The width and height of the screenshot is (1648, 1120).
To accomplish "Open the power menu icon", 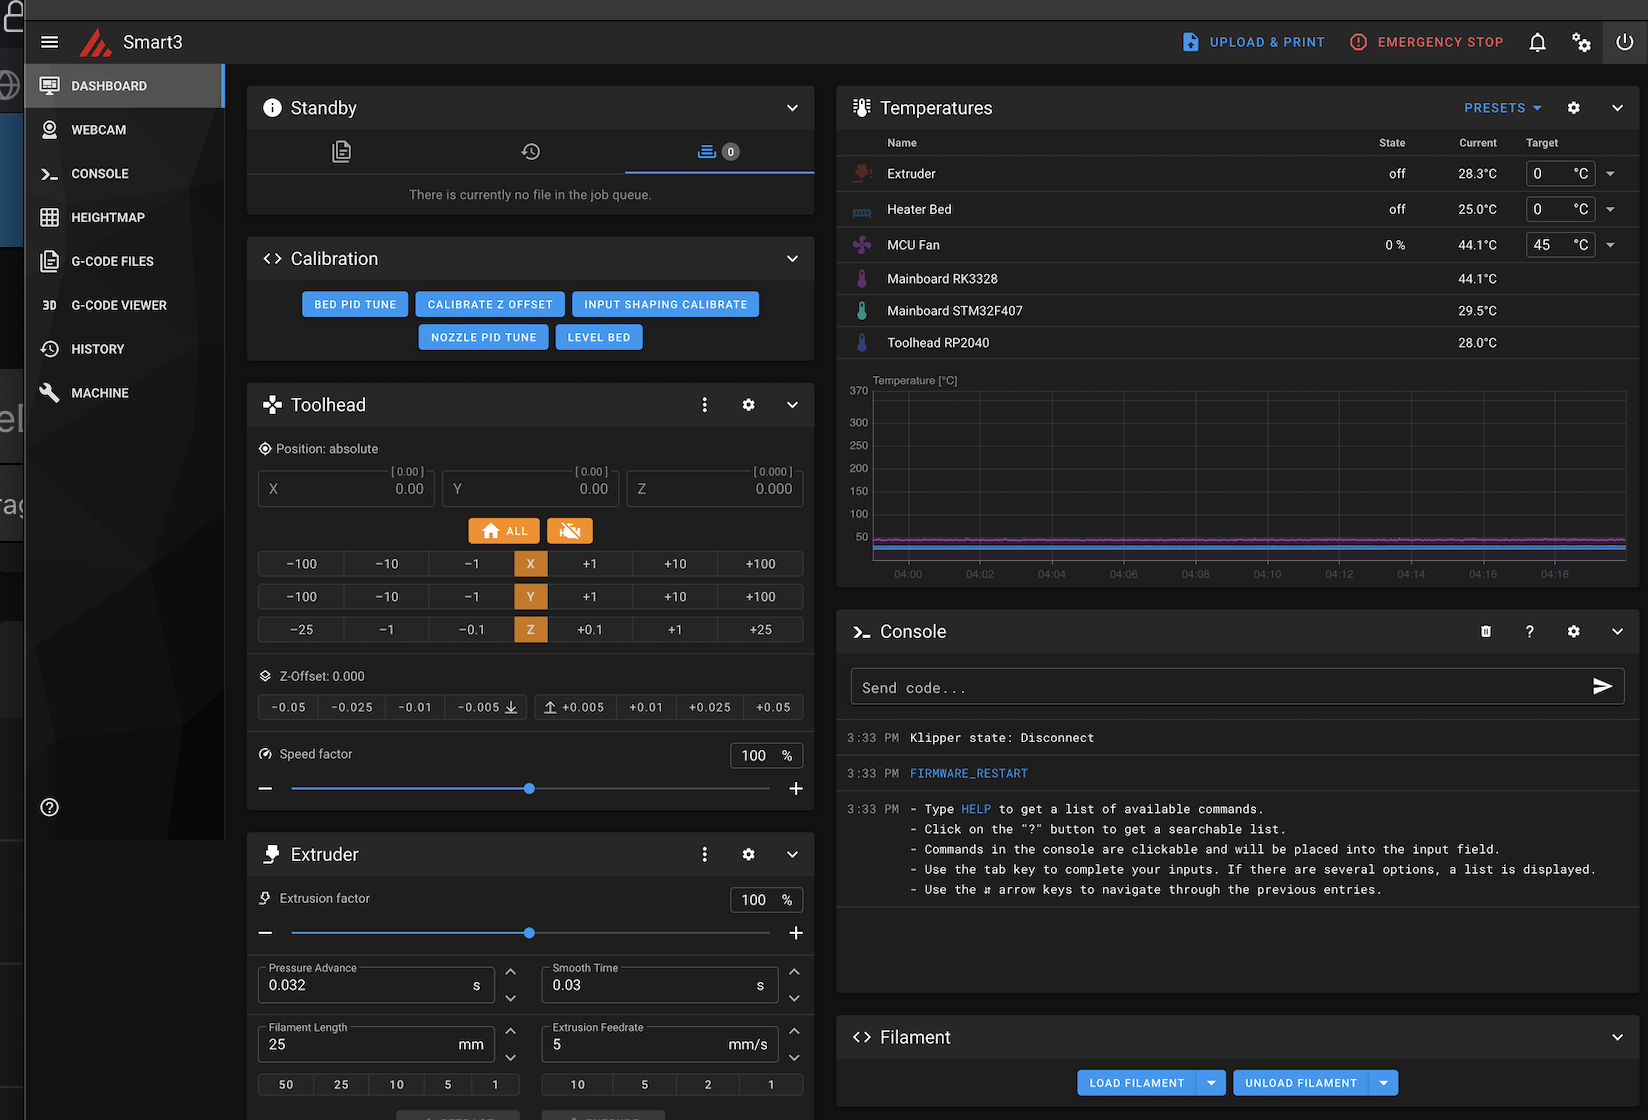I will coord(1625,42).
